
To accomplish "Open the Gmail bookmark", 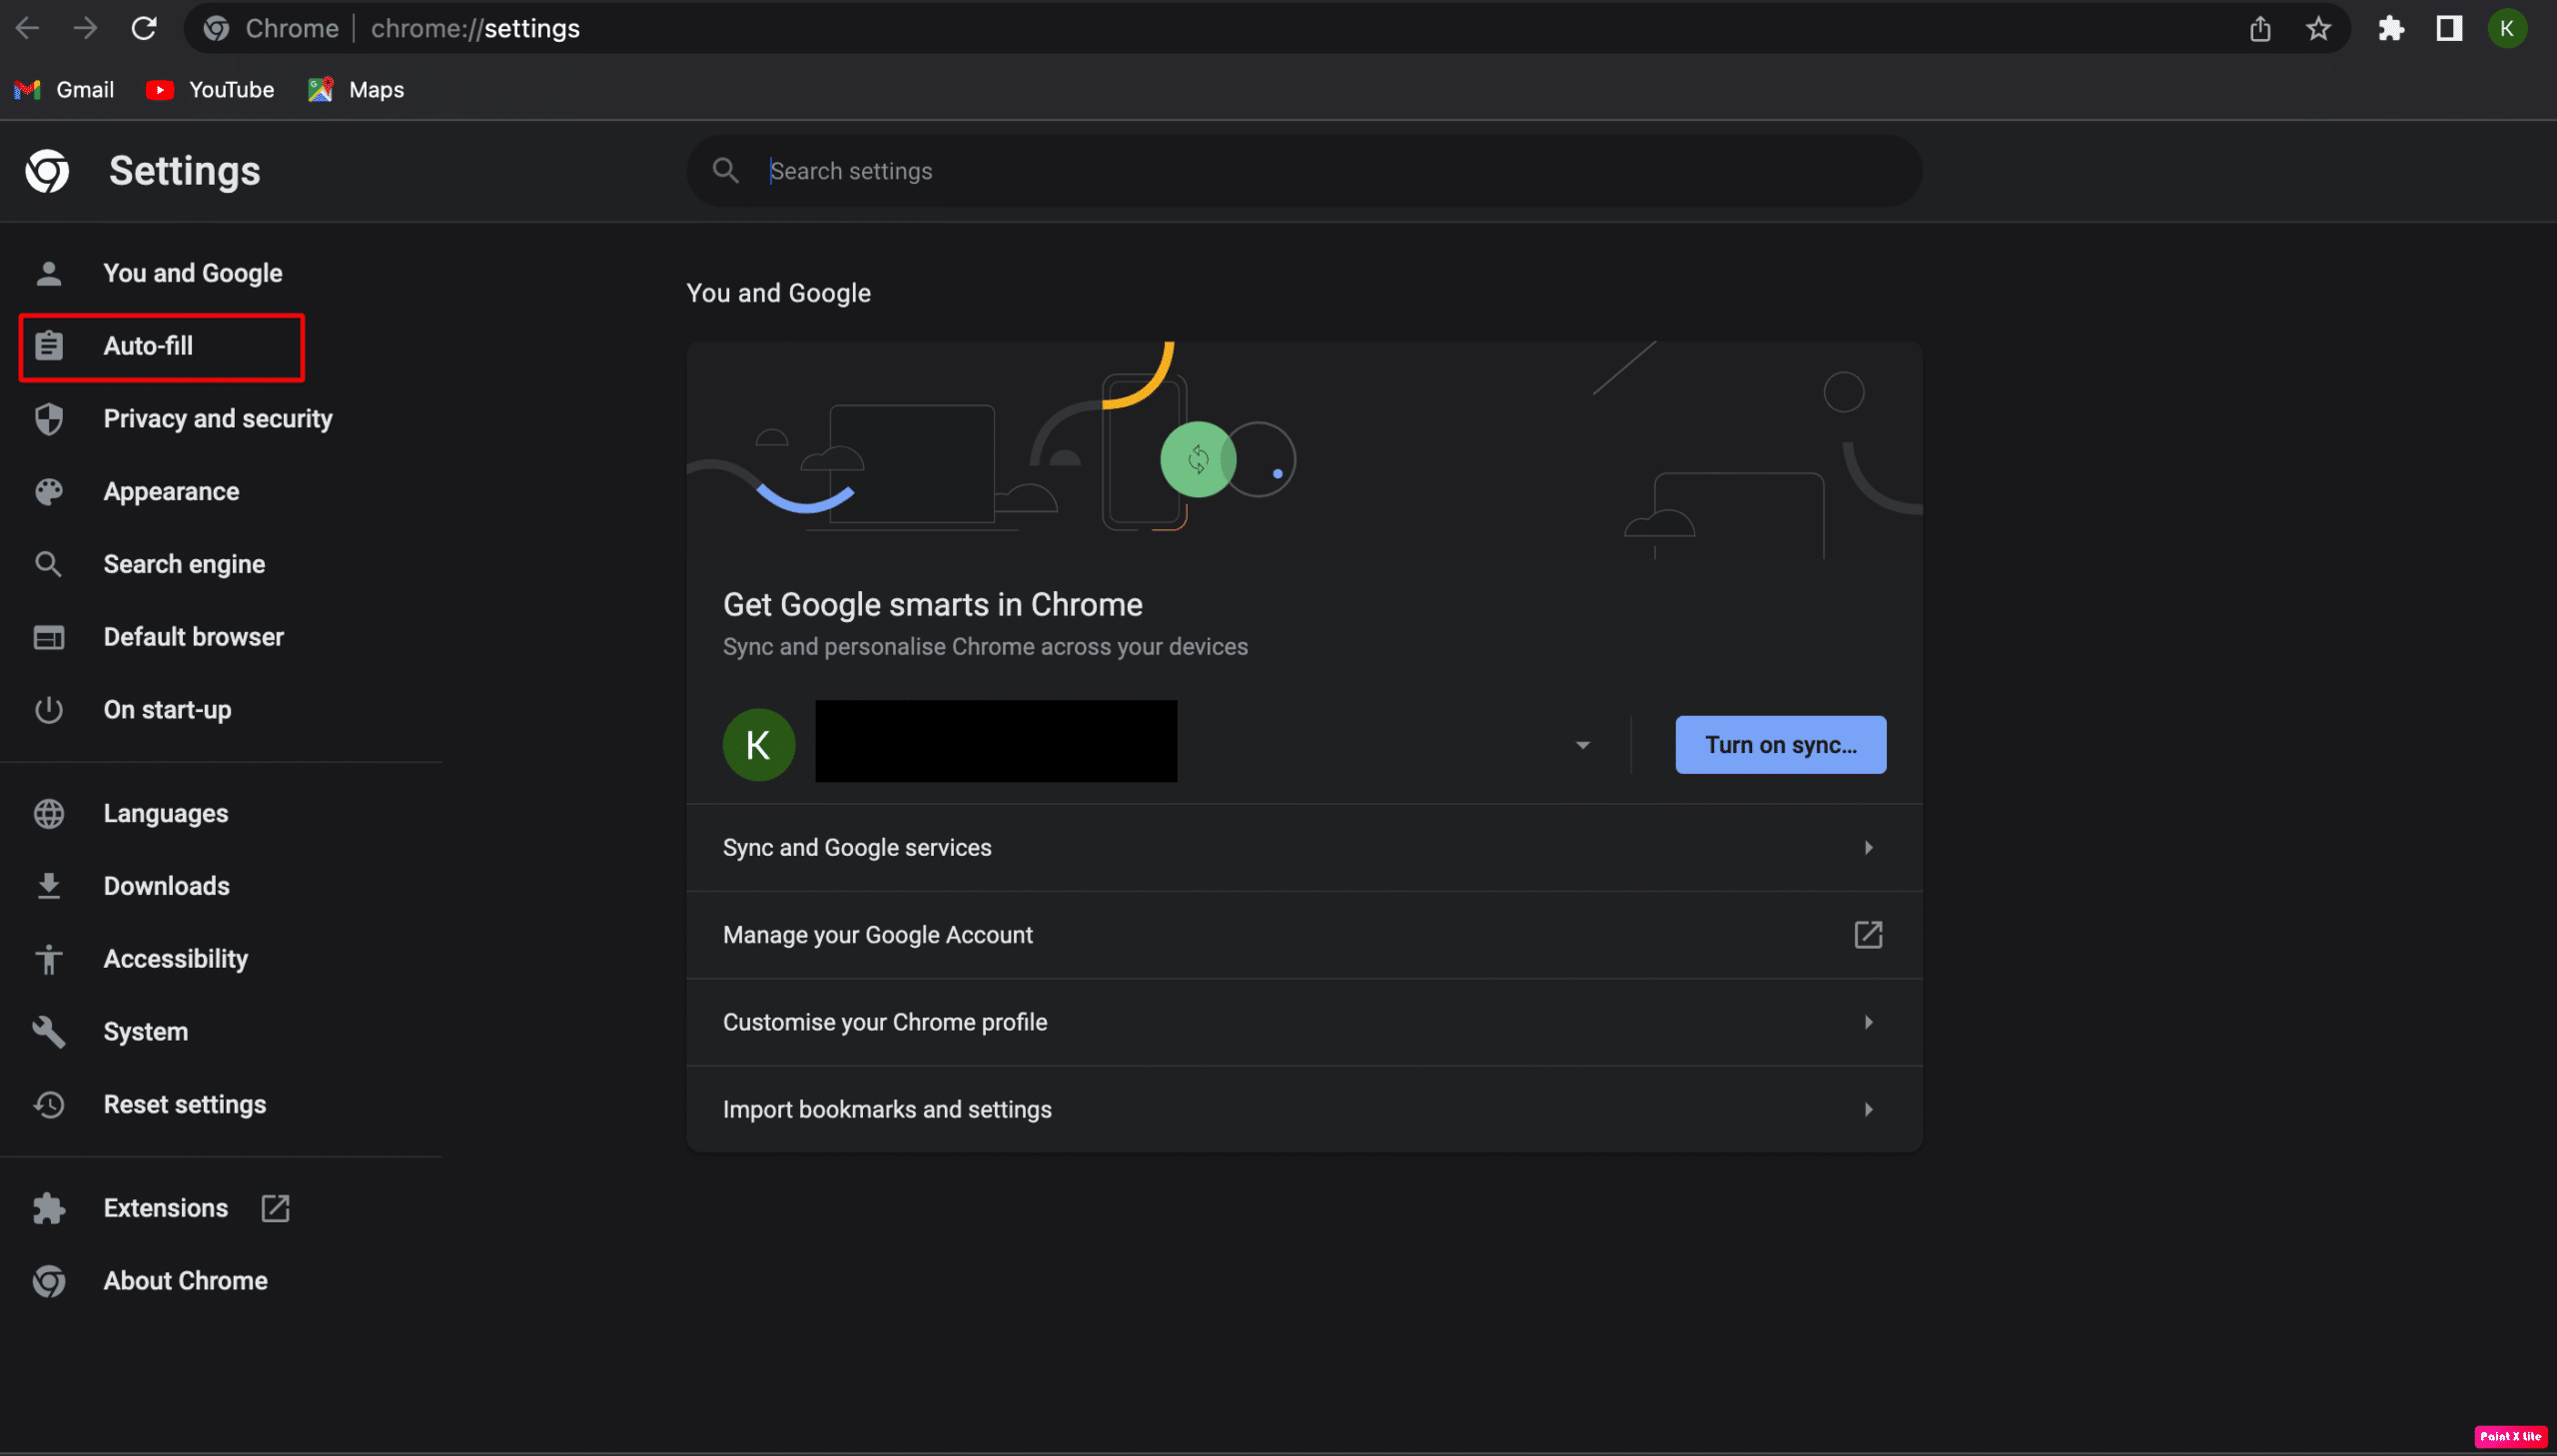I will pyautogui.click(x=65, y=90).
